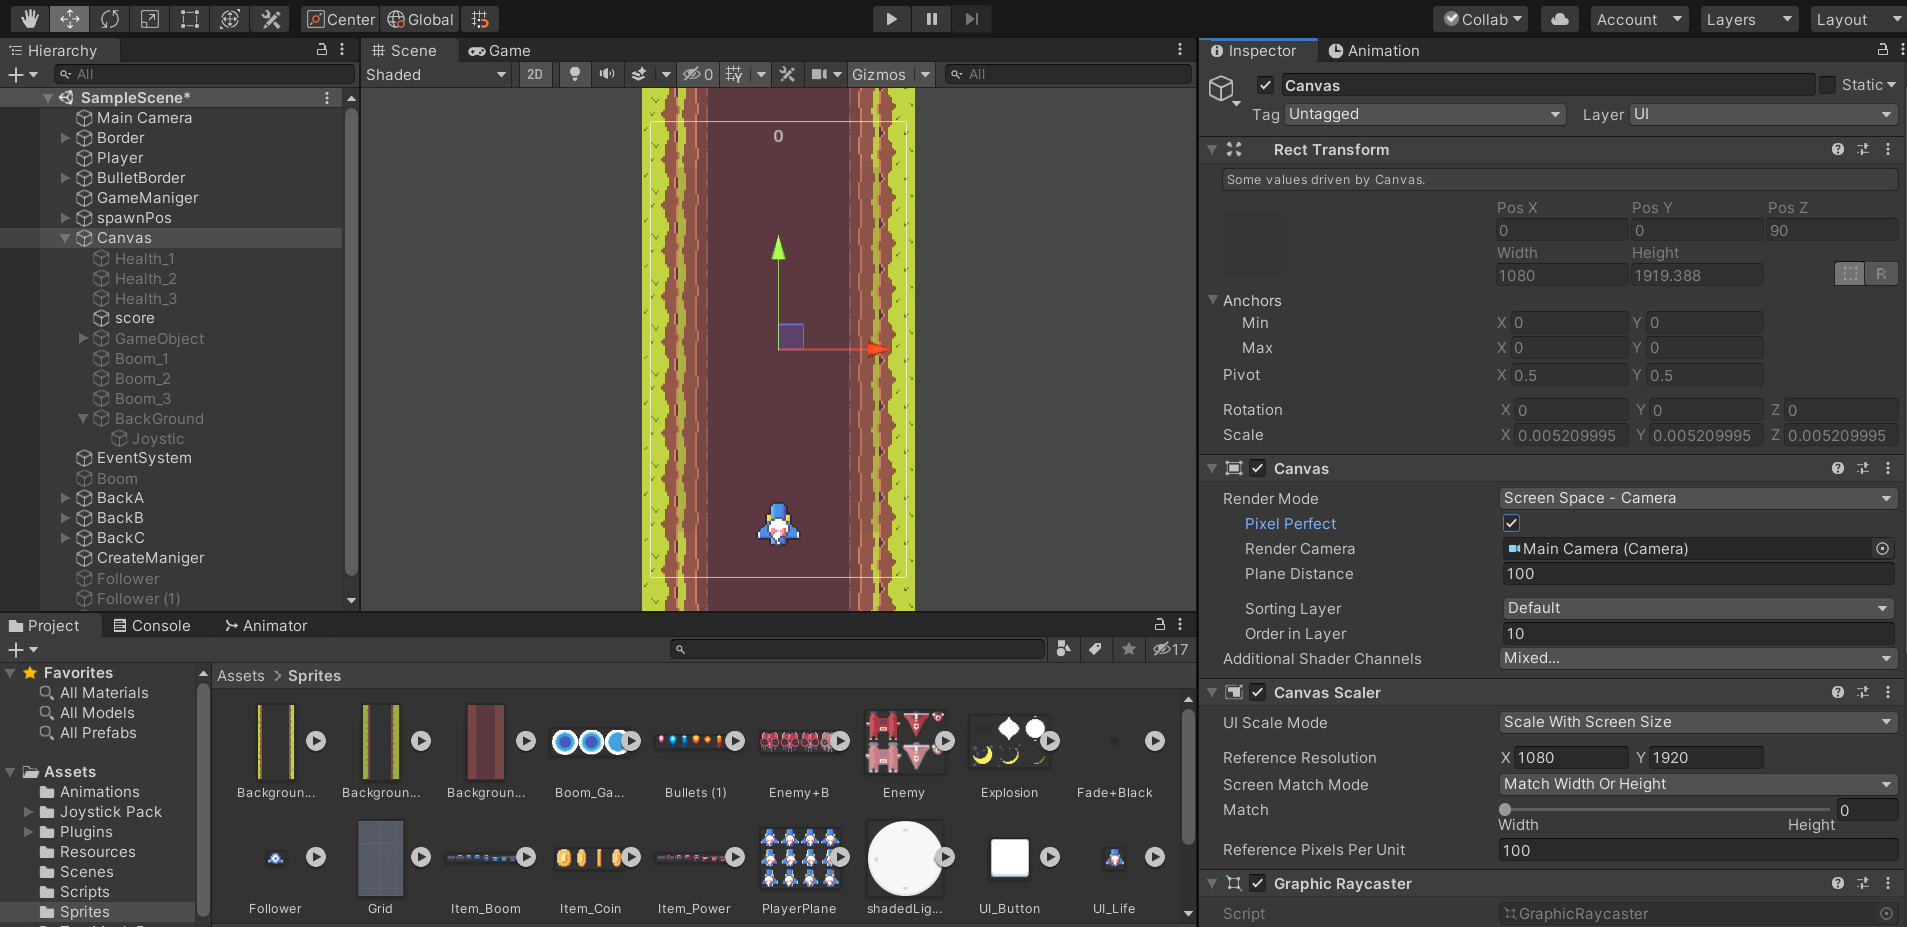Save project search as favorite
1907x927 pixels.
[x=1128, y=649]
